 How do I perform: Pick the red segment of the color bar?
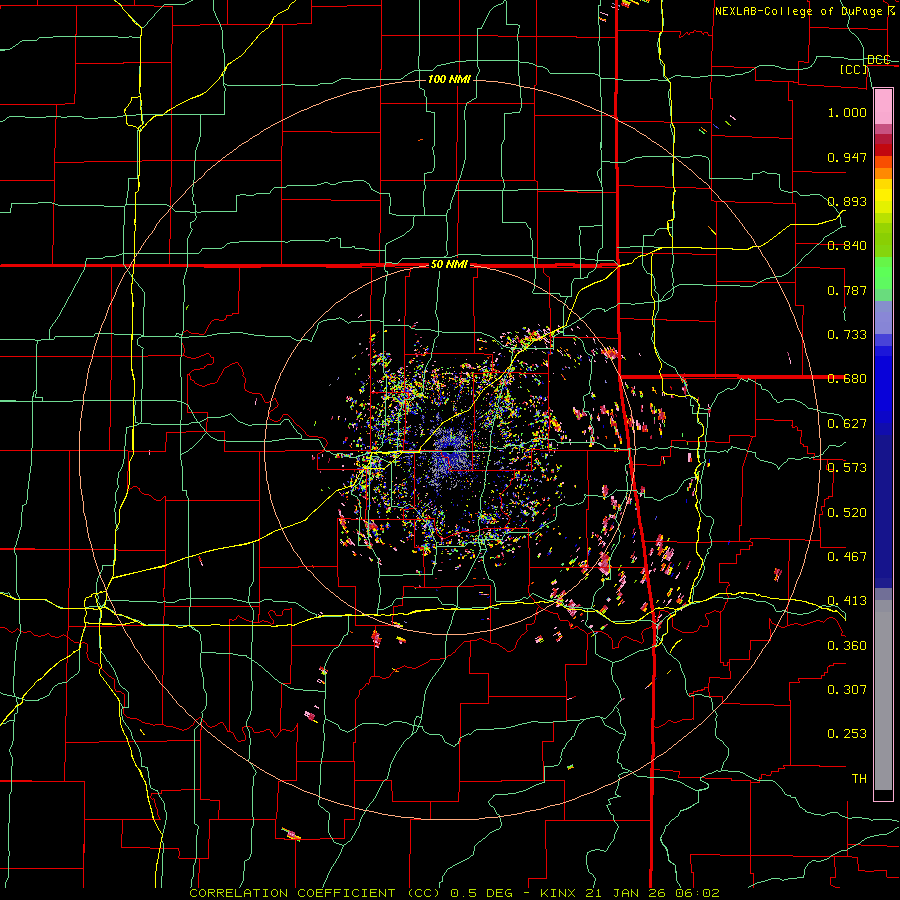pyautogui.click(x=883, y=149)
